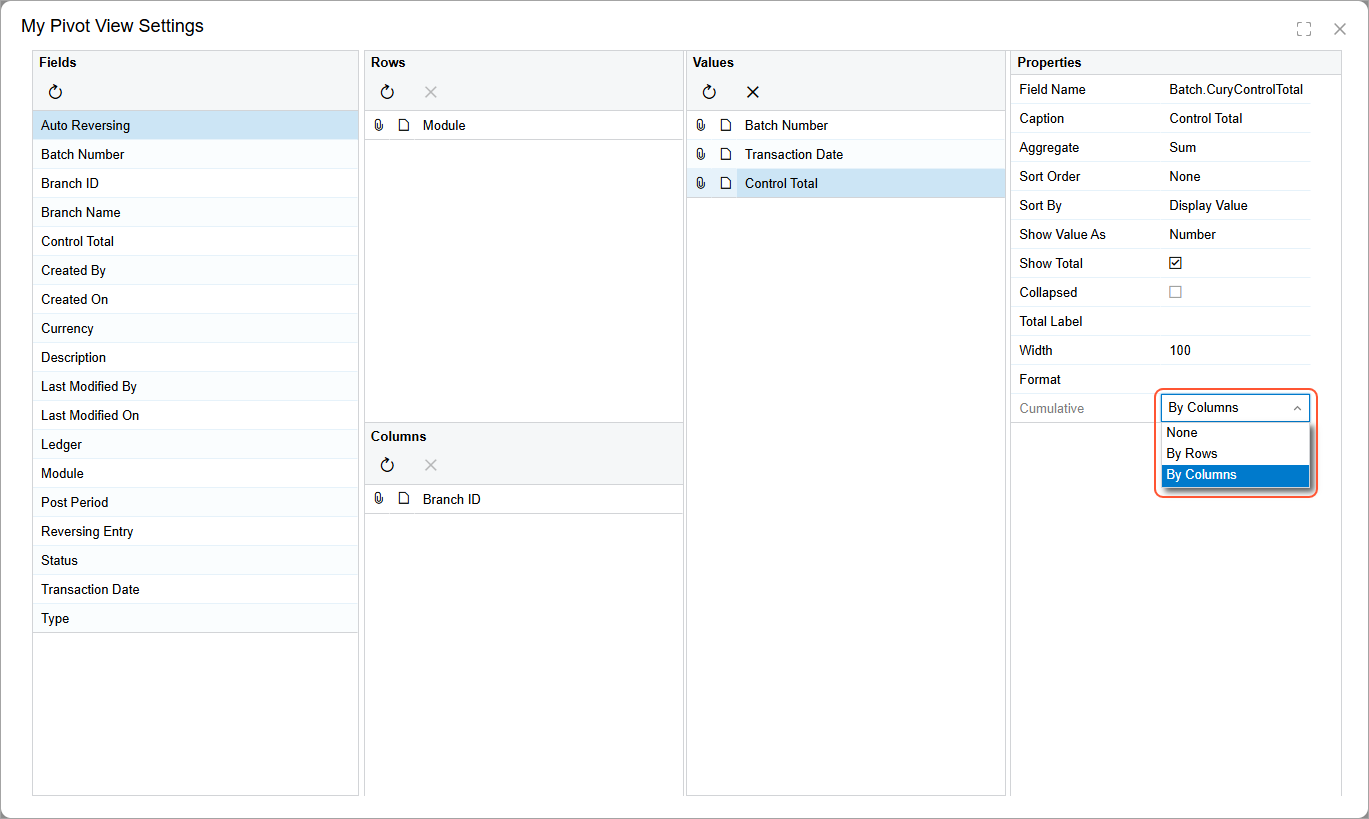Select Module in Rows panel

click(549, 125)
